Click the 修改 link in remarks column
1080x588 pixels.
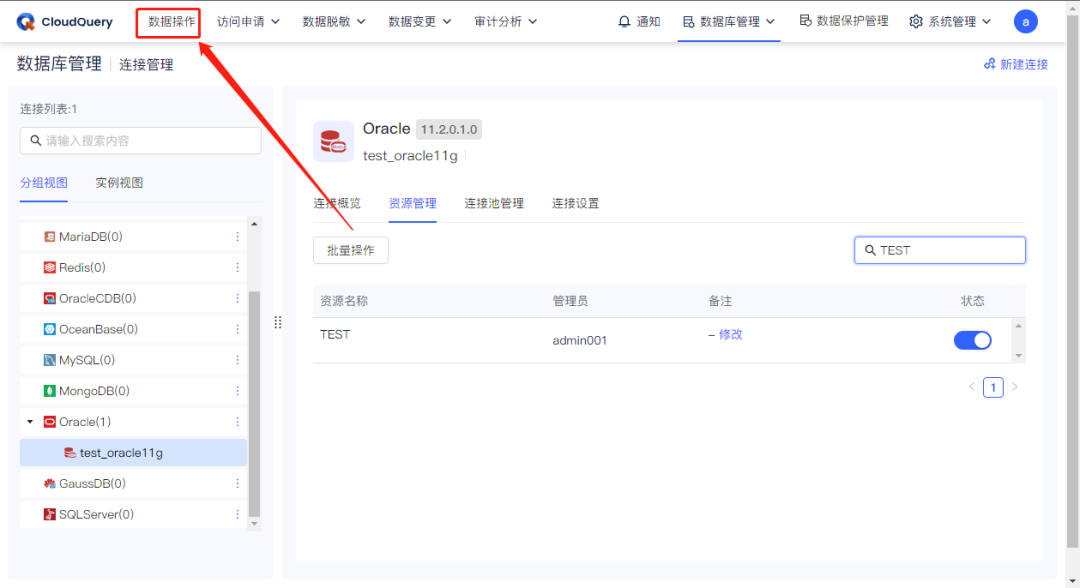click(730, 334)
